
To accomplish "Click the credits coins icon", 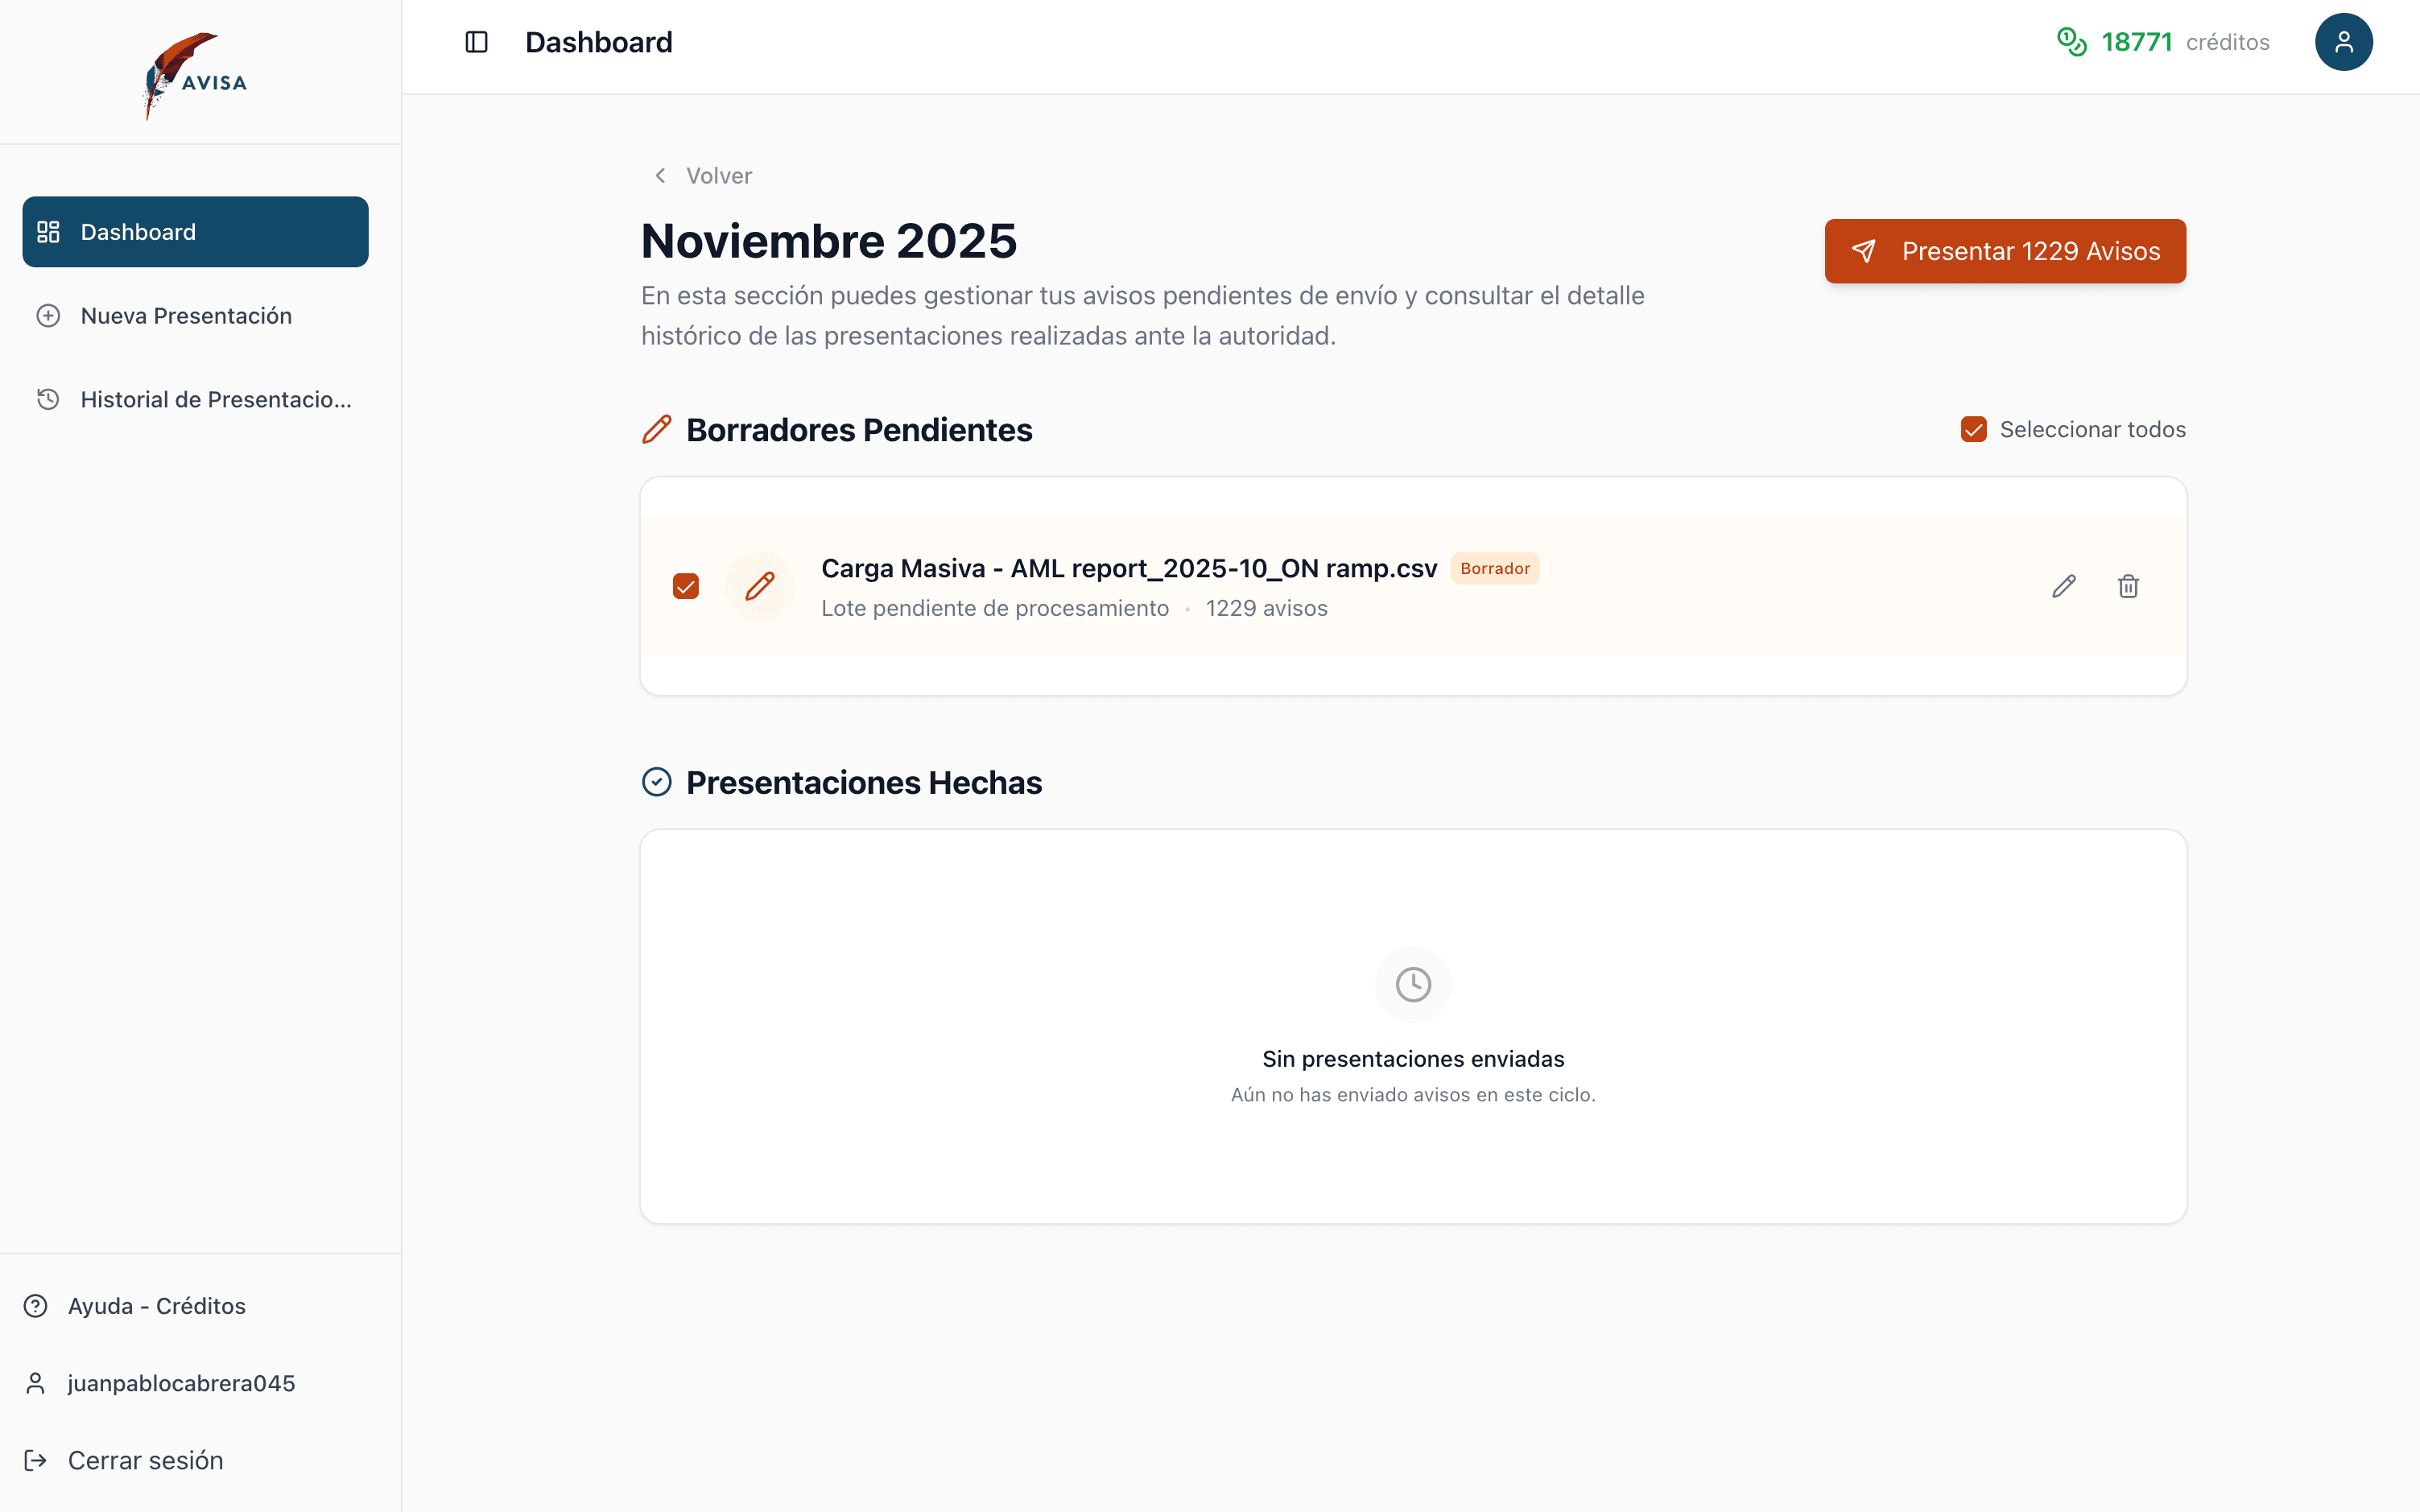I will click(x=2071, y=42).
